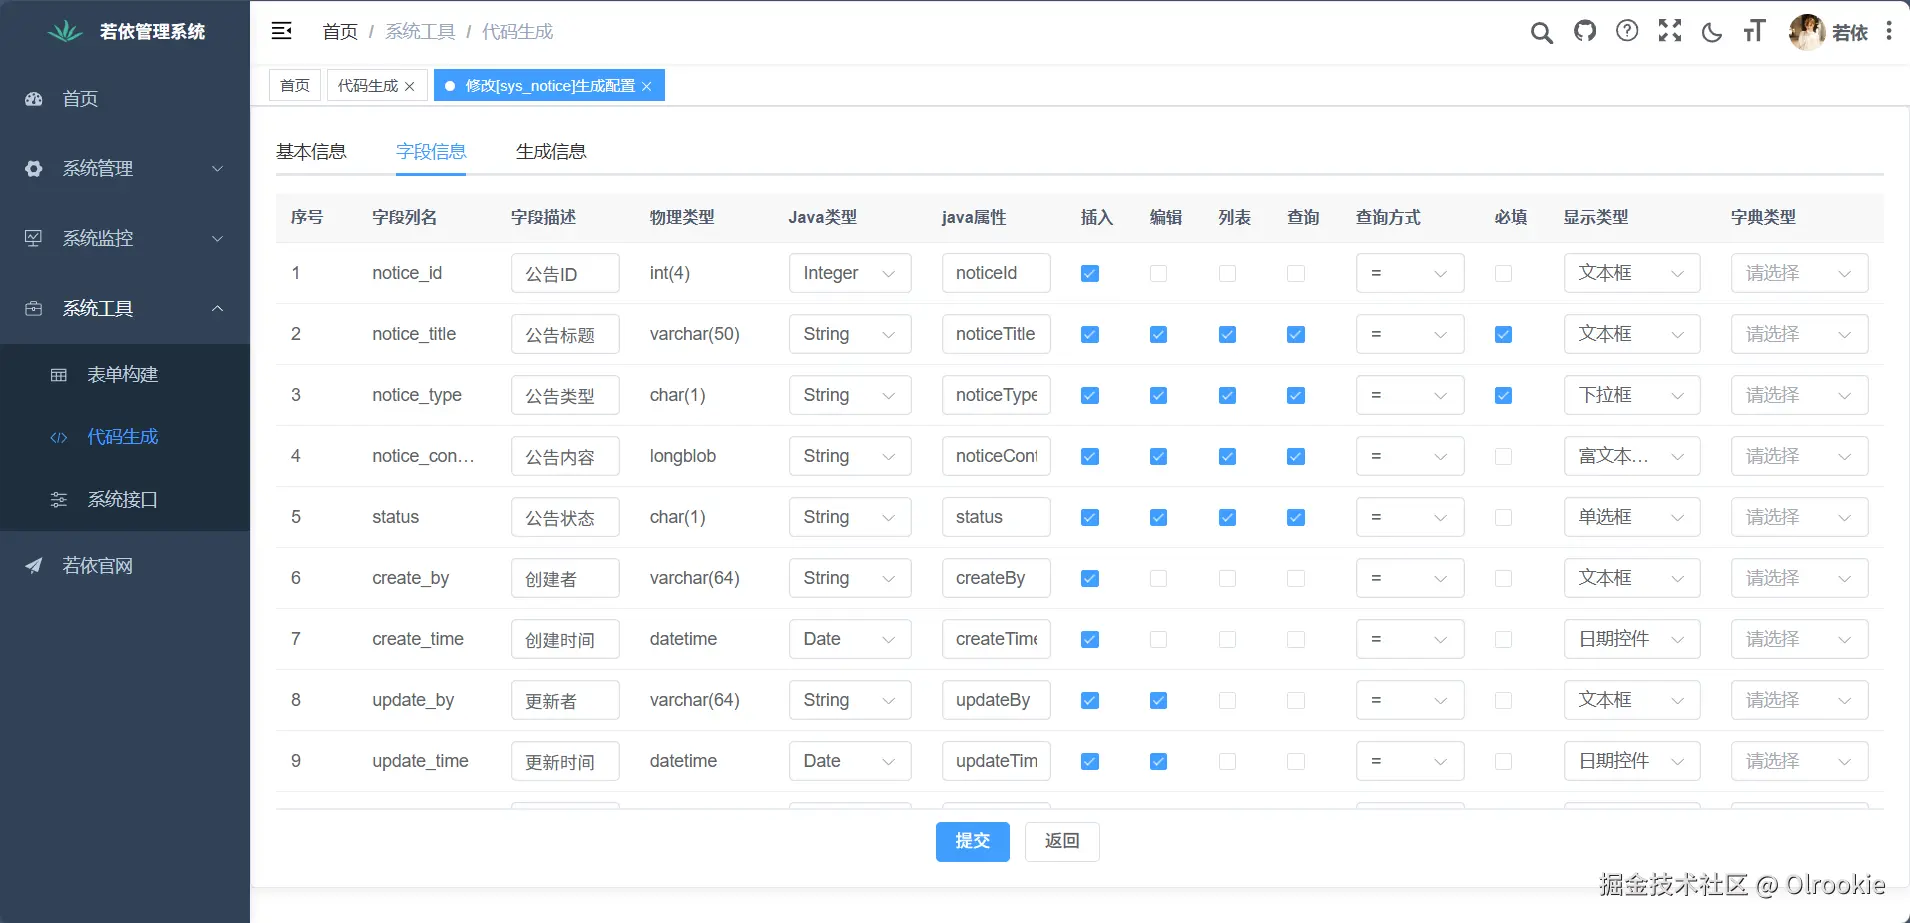Edit the 公告标题 field description input
The width and height of the screenshot is (1910, 923).
click(x=564, y=334)
